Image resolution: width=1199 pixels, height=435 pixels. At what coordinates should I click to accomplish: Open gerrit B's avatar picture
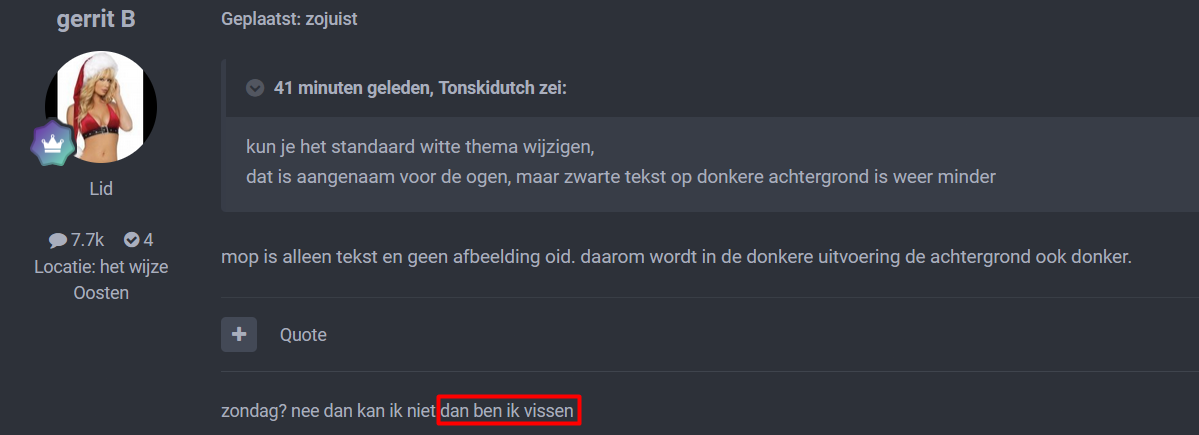pyautogui.click(x=101, y=107)
